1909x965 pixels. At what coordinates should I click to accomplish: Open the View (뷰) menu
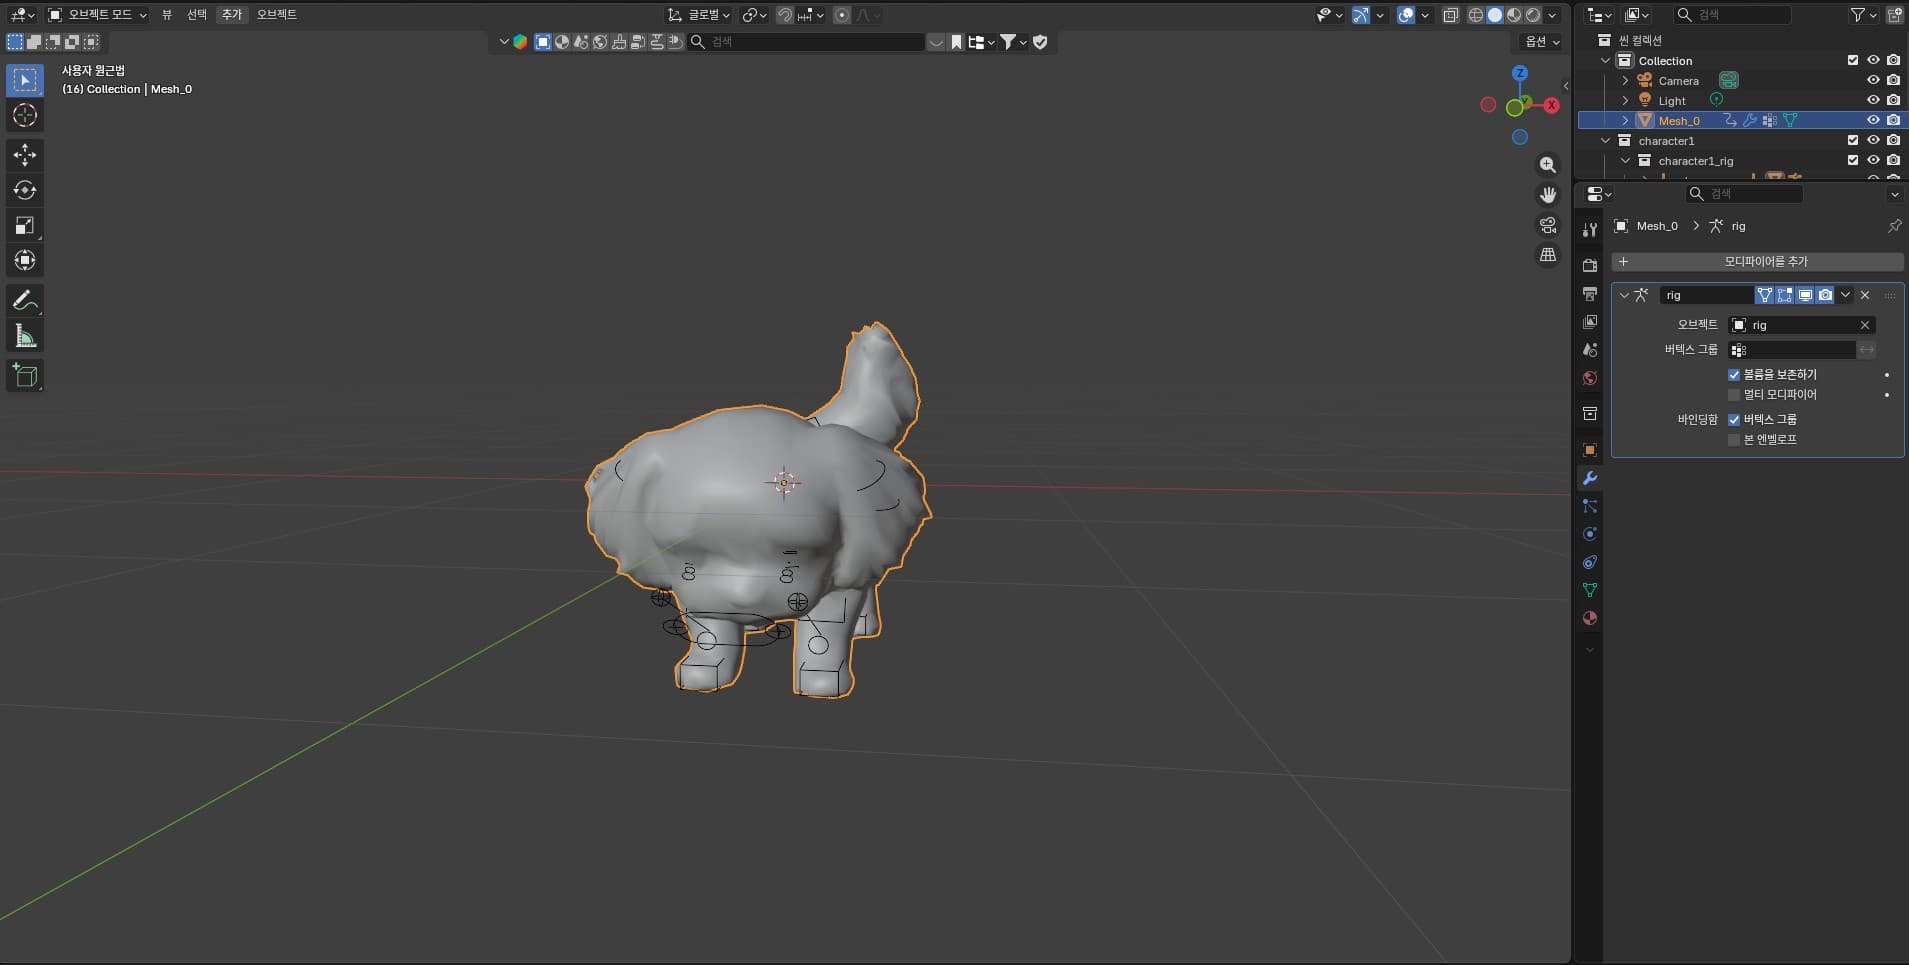167,15
